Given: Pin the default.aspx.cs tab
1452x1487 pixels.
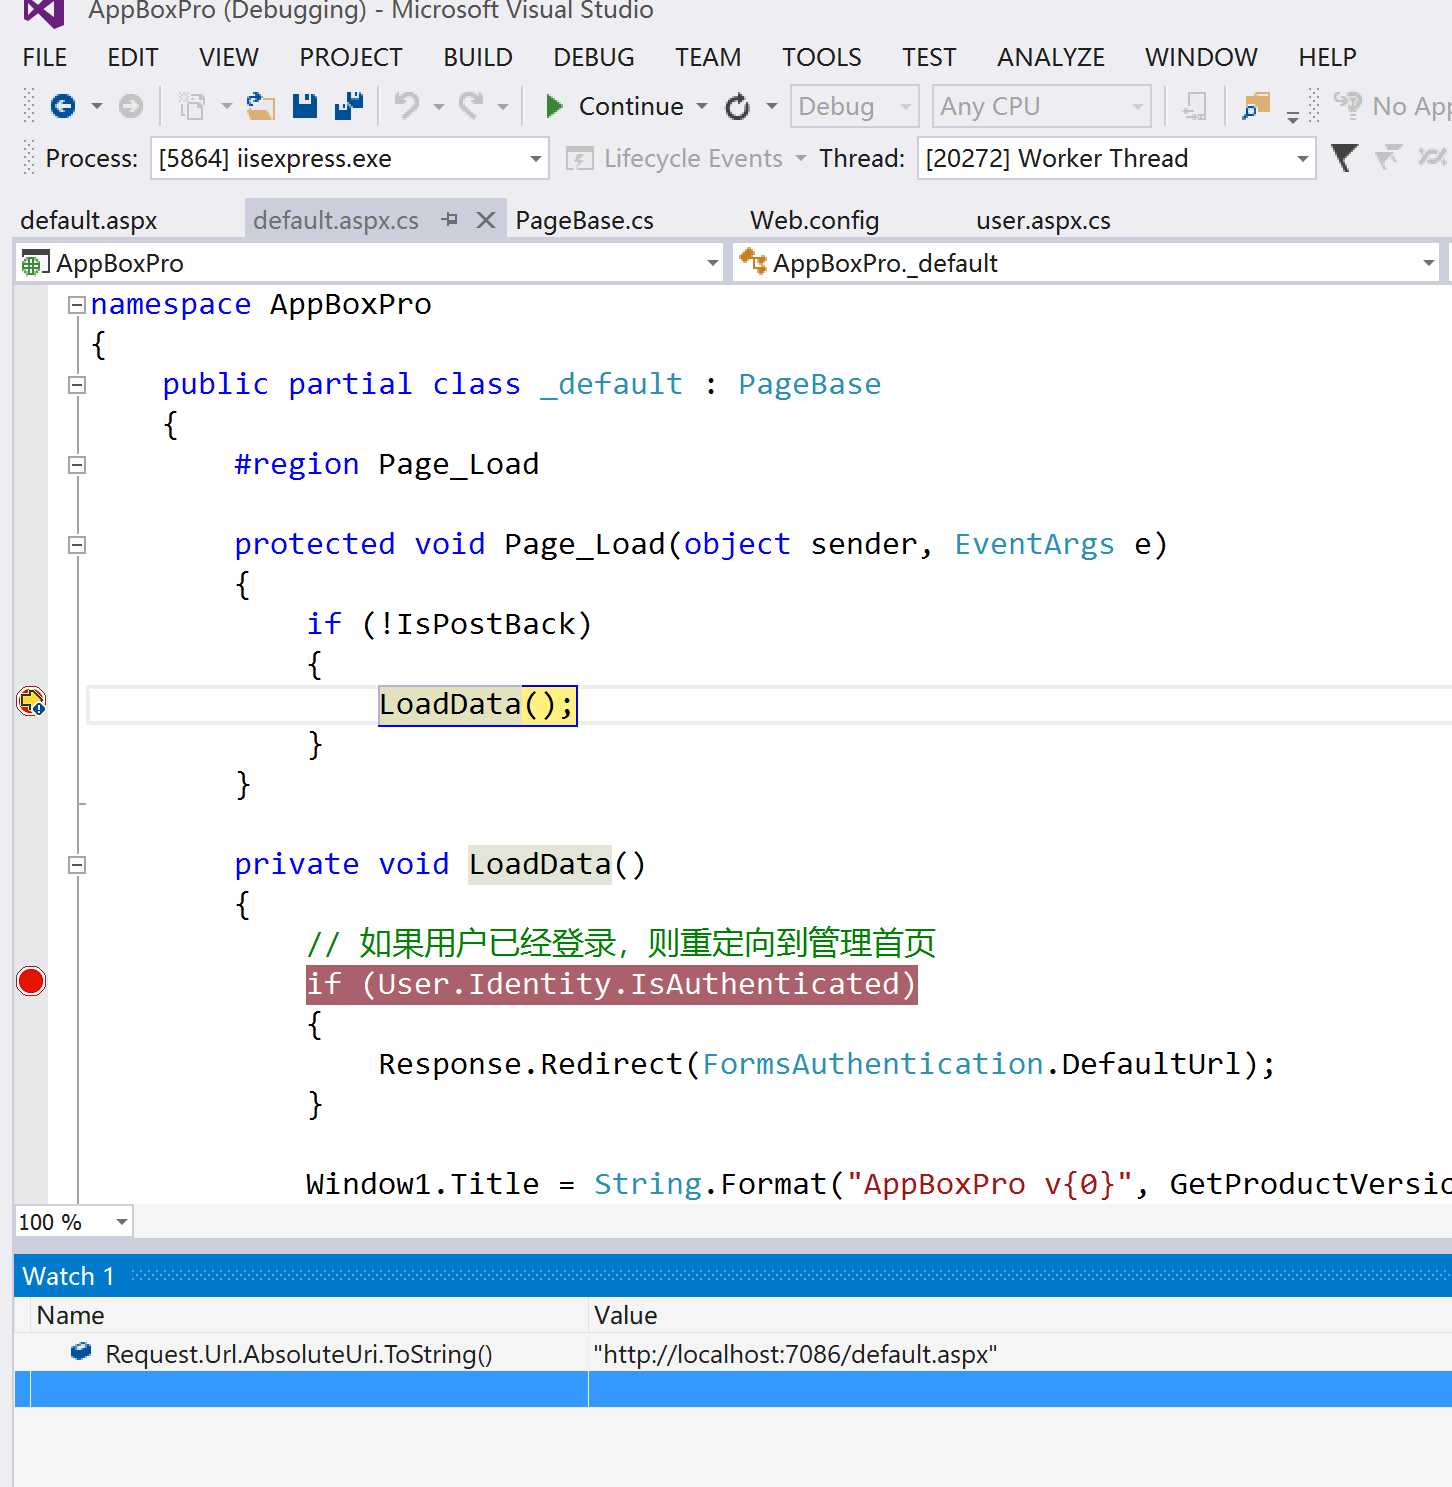Looking at the screenshot, I should (x=450, y=219).
